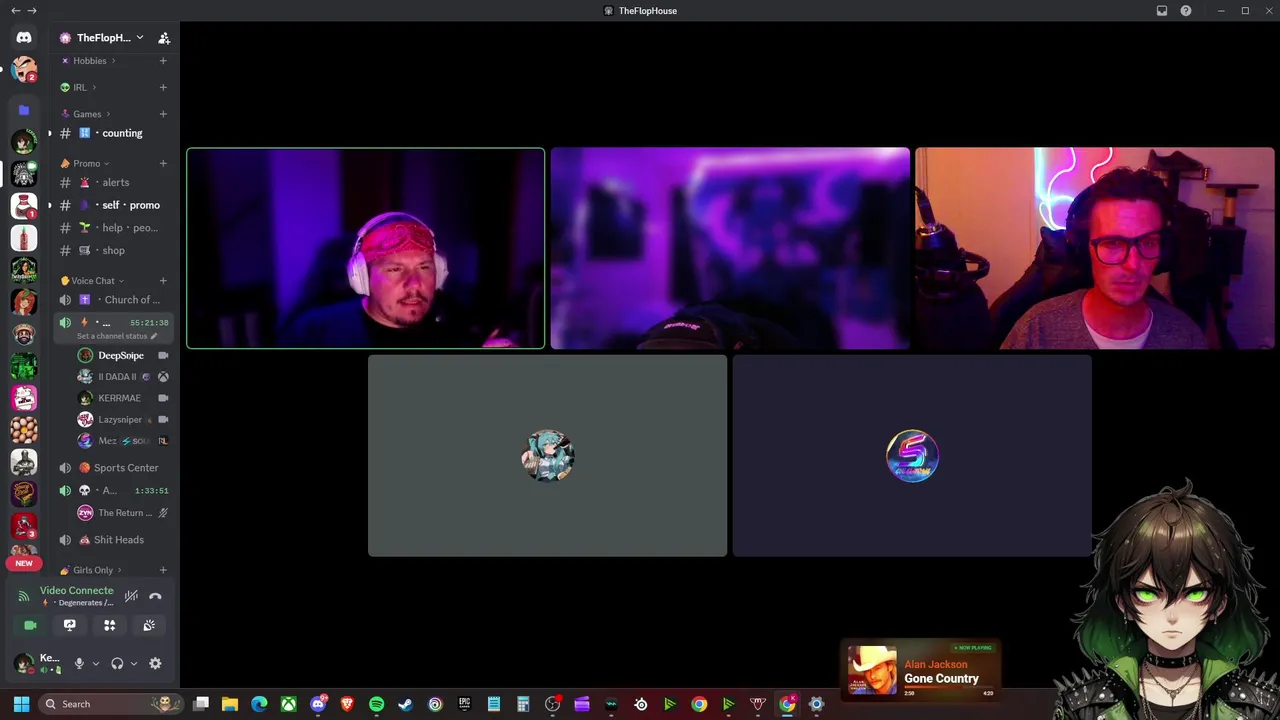Join Sports Center voice channel
The width and height of the screenshot is (1280, 720).
tap(113, 468)
